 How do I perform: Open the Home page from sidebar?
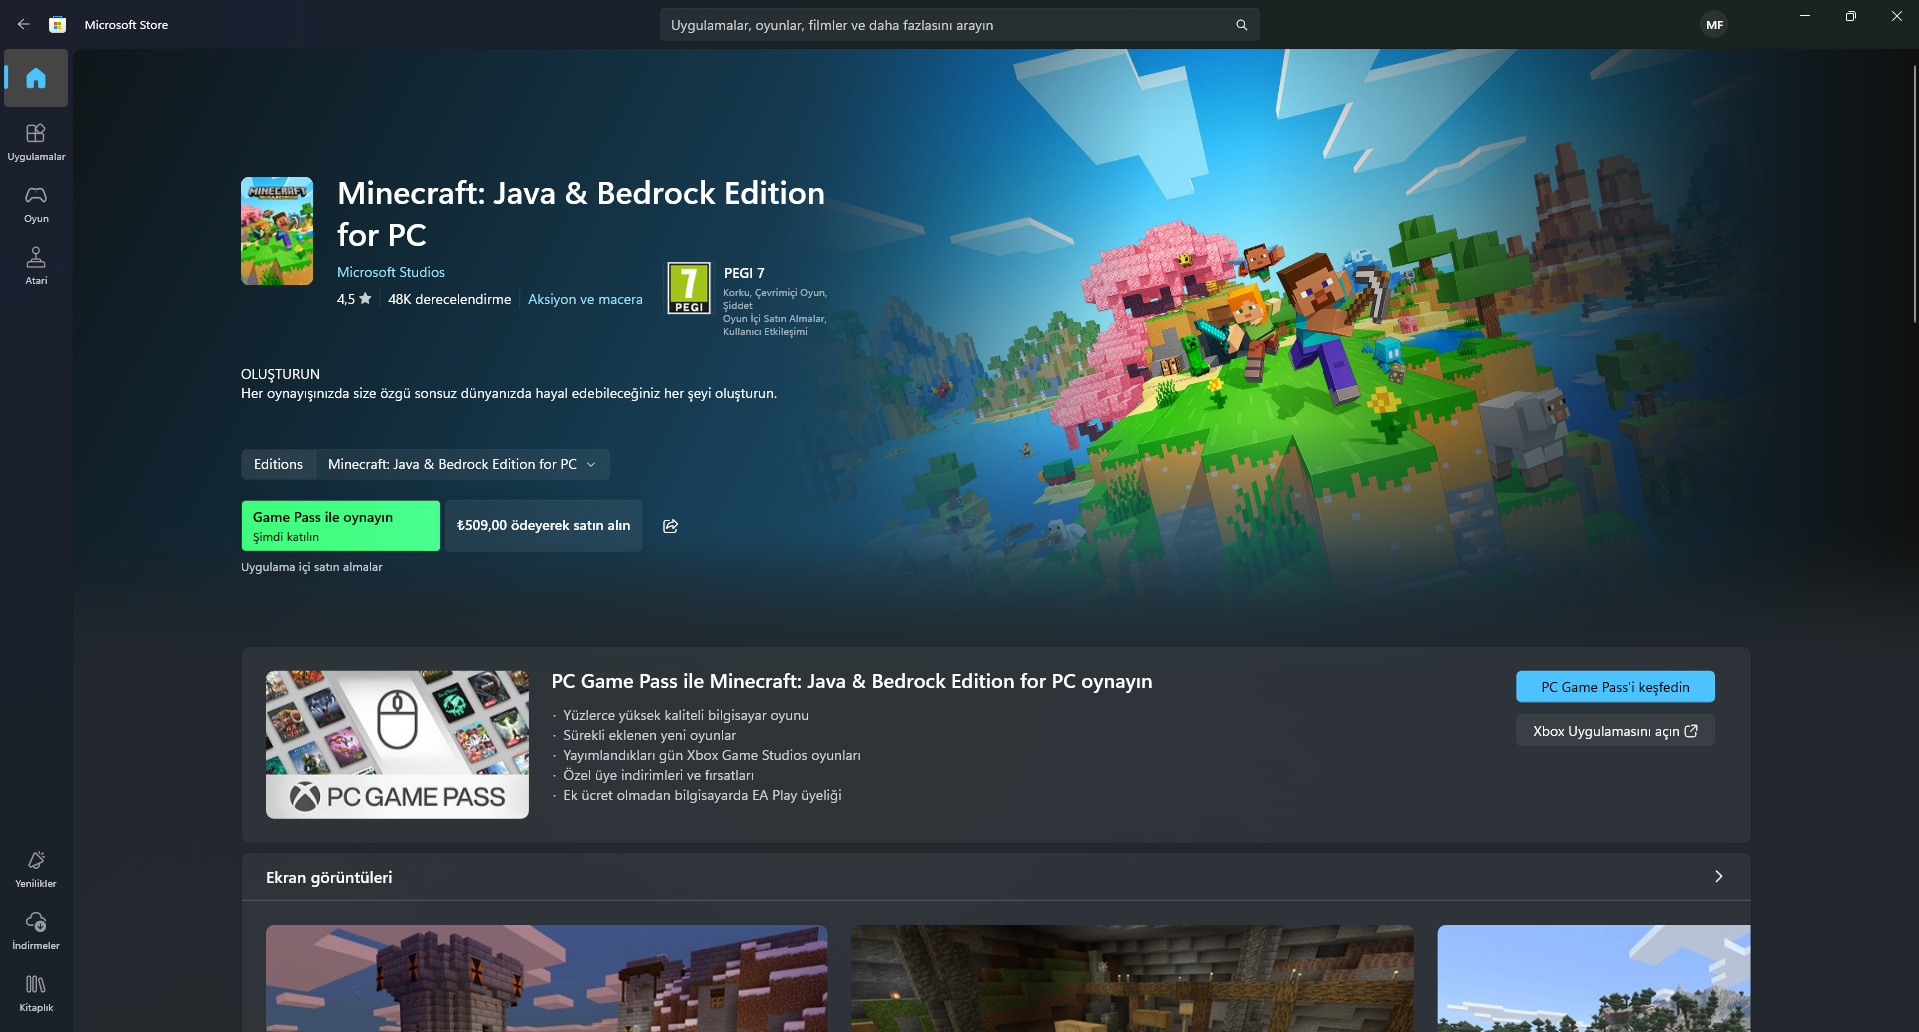click(x=36, y=78)
